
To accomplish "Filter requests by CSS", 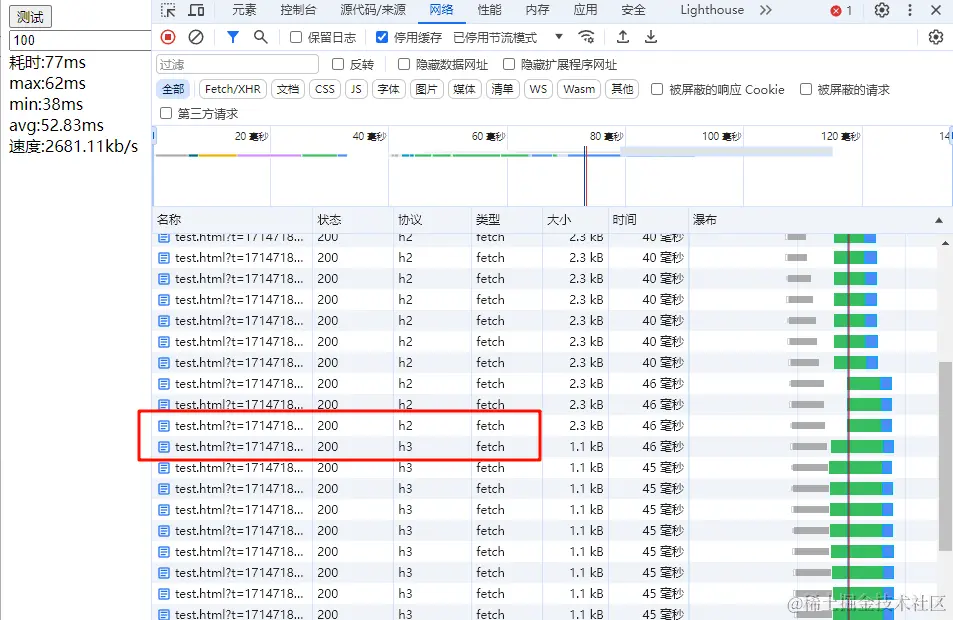I will [325, 89].
